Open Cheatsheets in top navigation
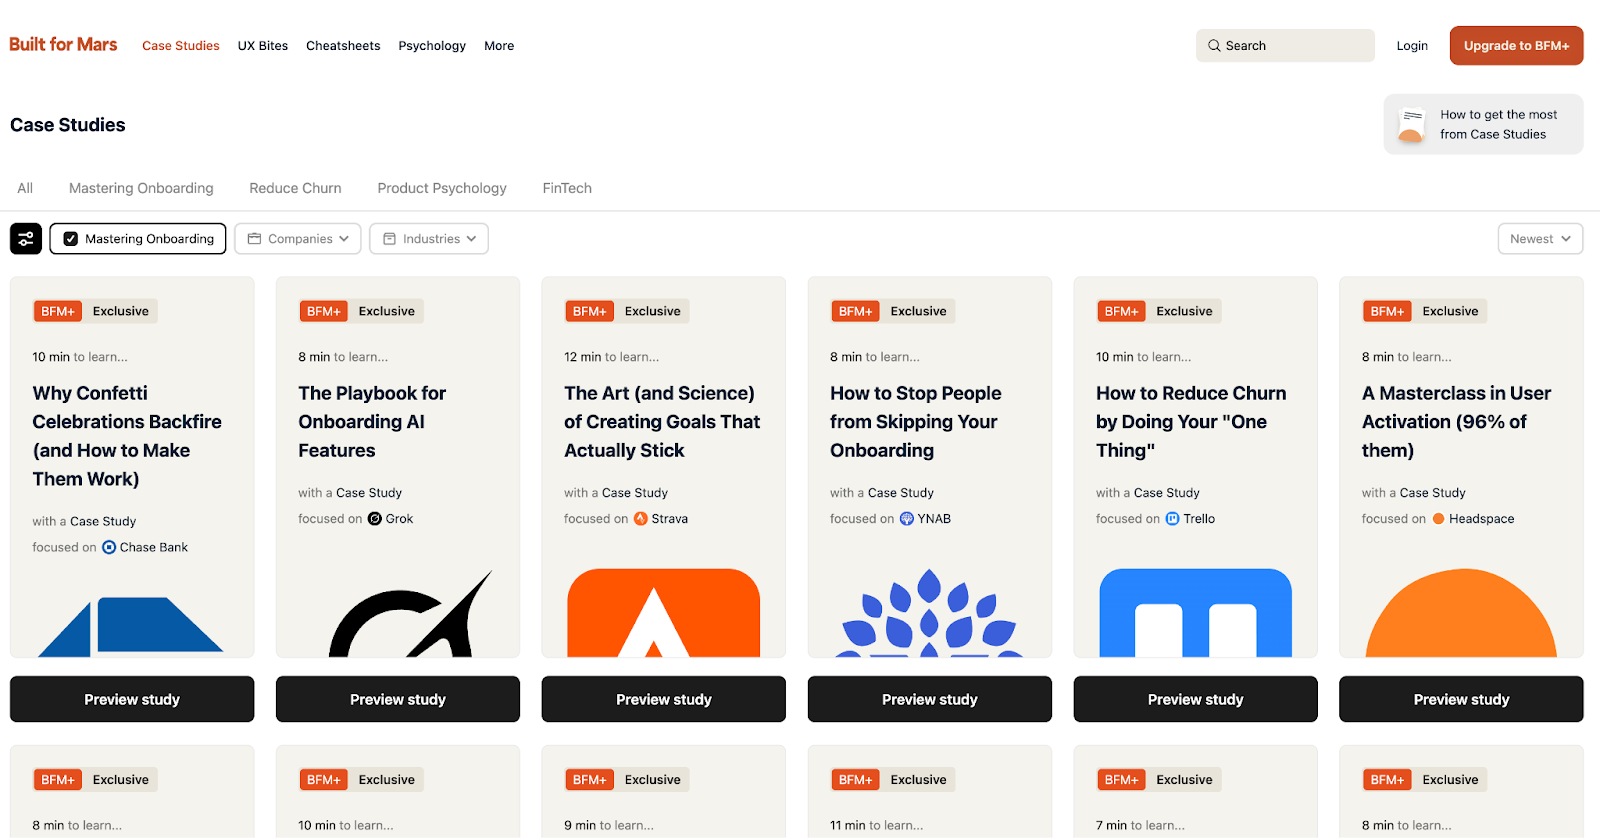 343,46
